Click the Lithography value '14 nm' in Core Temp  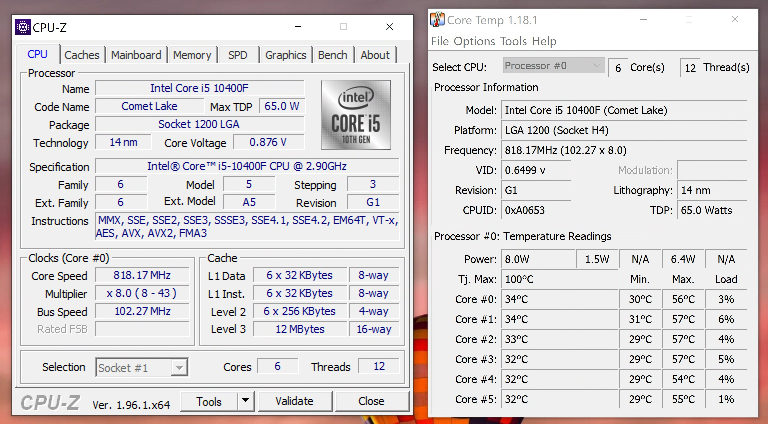(712, 190)
